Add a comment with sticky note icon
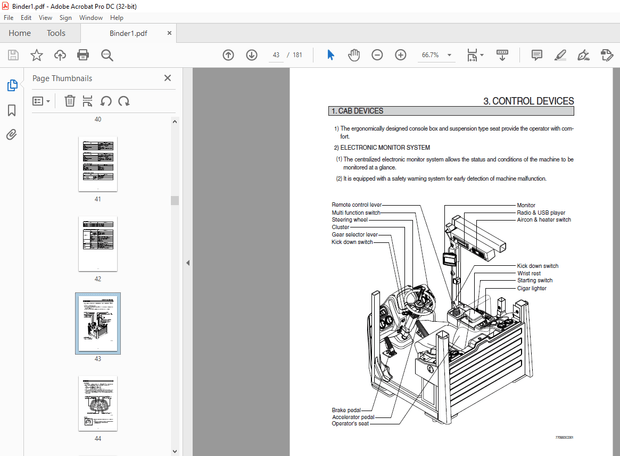 coord(537,55)
